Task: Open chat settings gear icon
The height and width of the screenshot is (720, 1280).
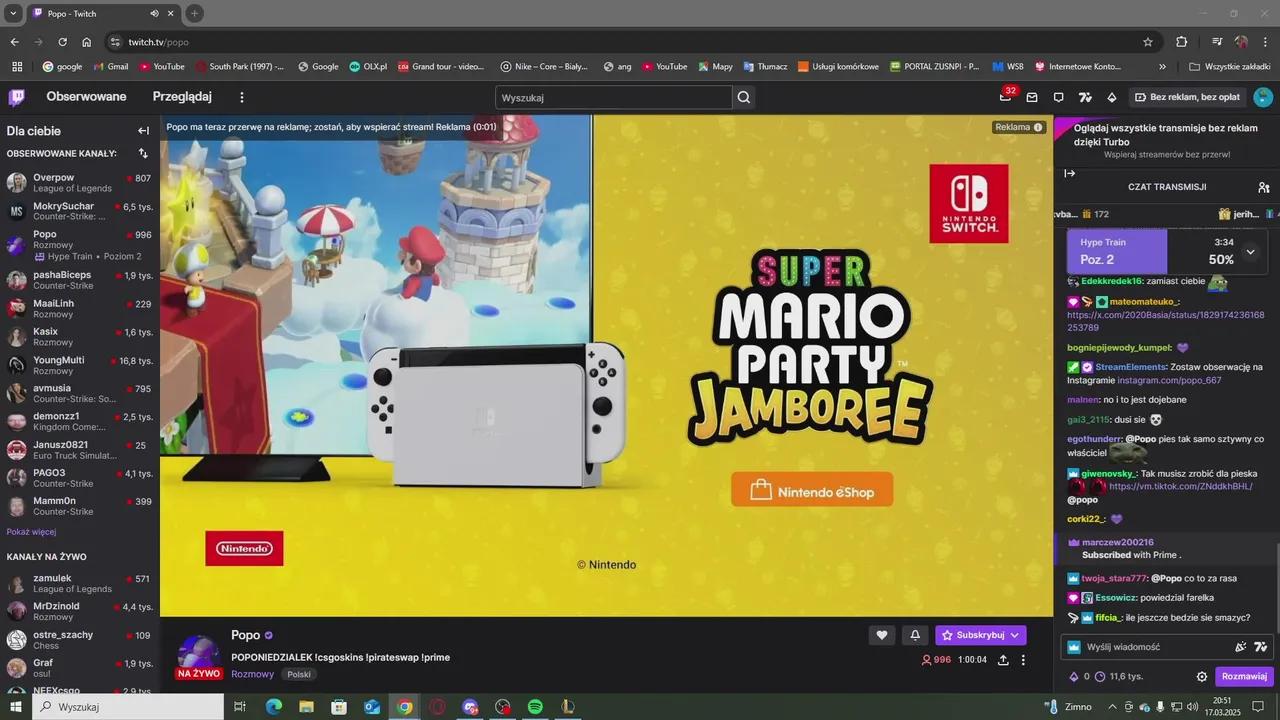Action: click(1202, 676)
